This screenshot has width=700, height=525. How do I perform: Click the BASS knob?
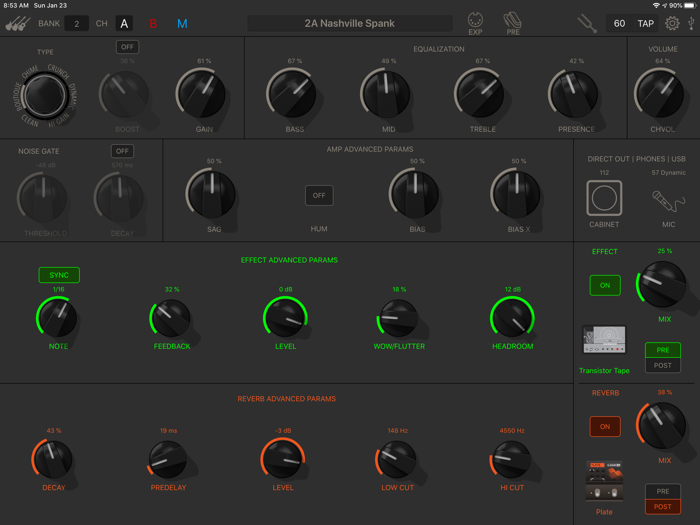292,94
